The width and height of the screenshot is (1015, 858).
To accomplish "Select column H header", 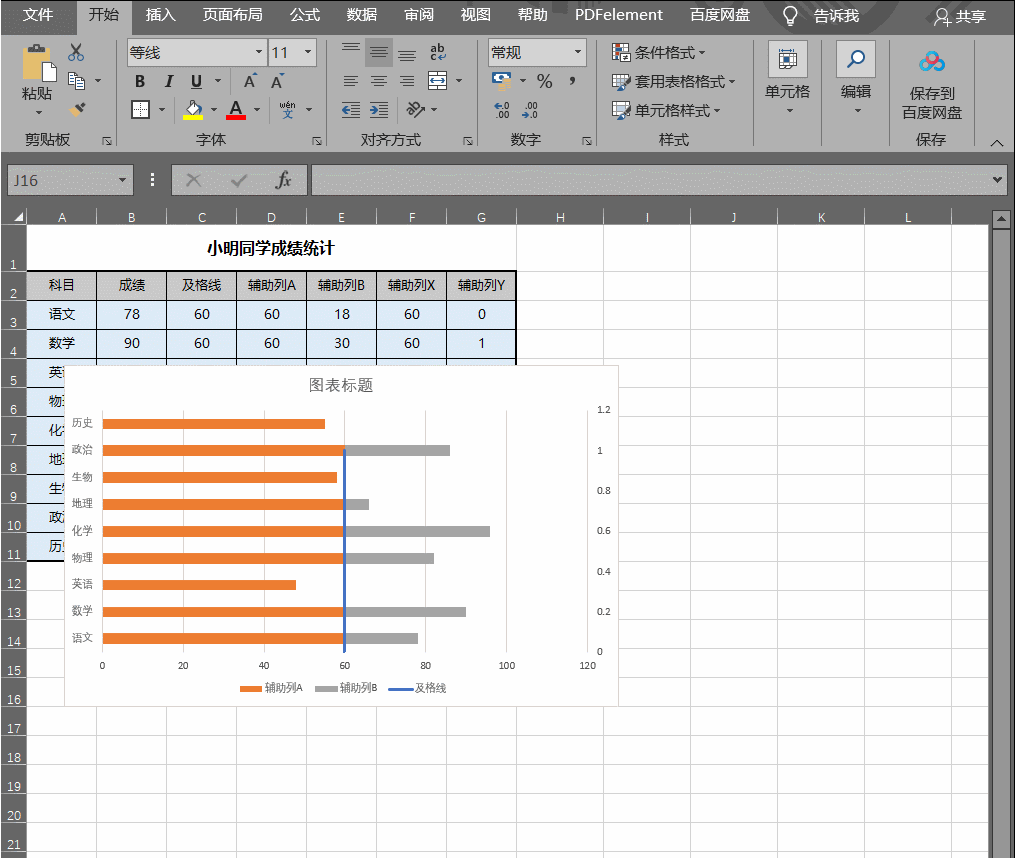I will coord(560,217).
